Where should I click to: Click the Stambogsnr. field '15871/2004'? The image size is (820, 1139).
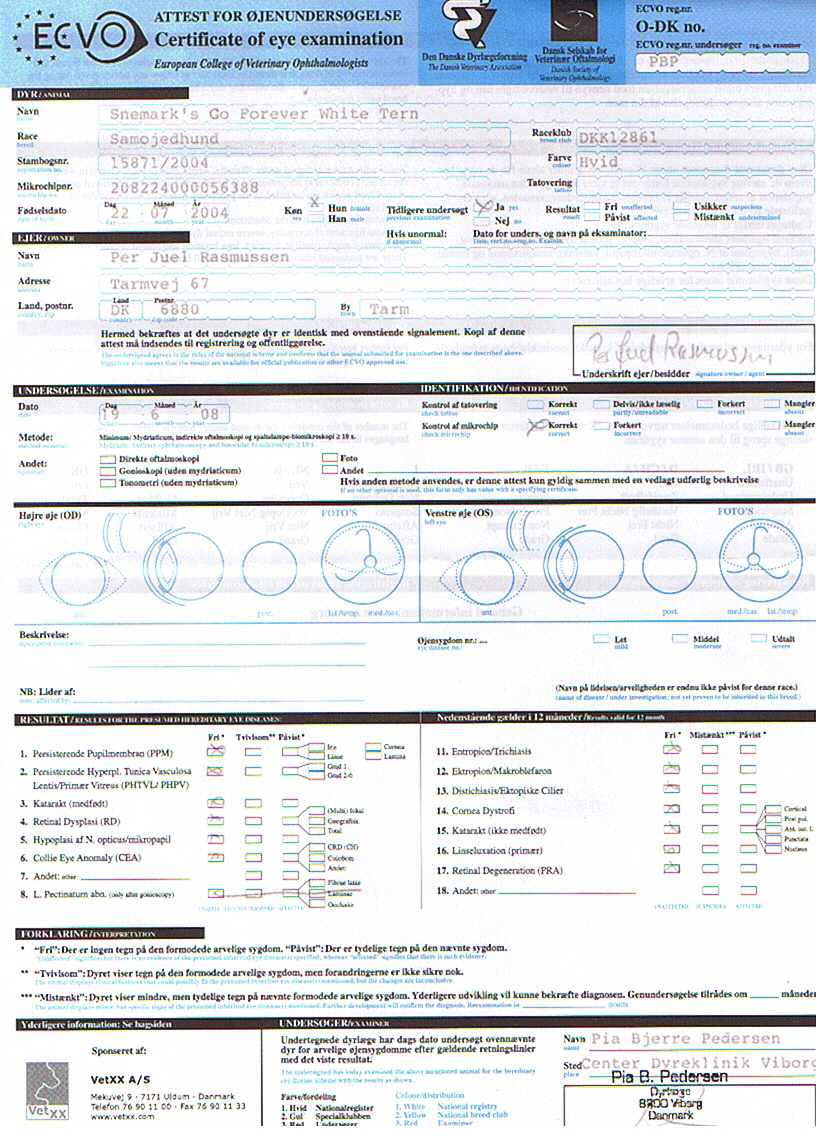(x=304, y=163)
